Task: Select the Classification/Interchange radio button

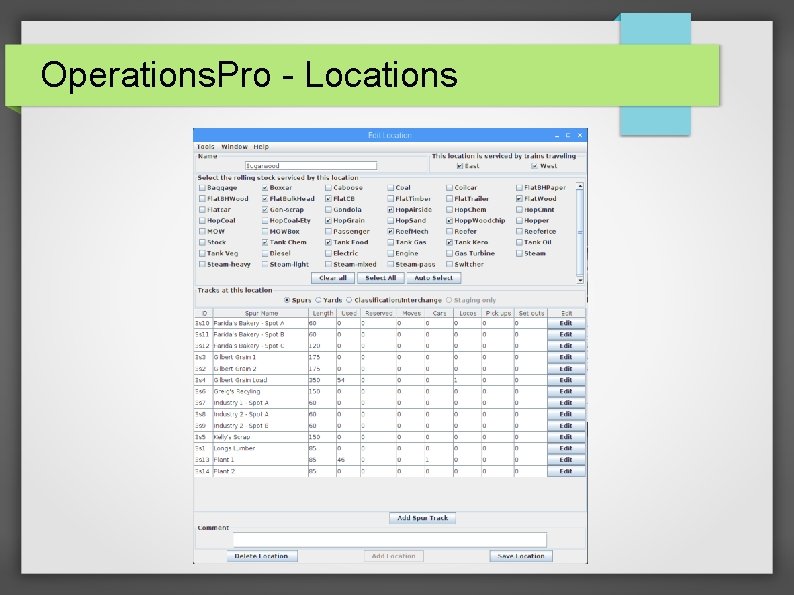Action: (349, 300)
